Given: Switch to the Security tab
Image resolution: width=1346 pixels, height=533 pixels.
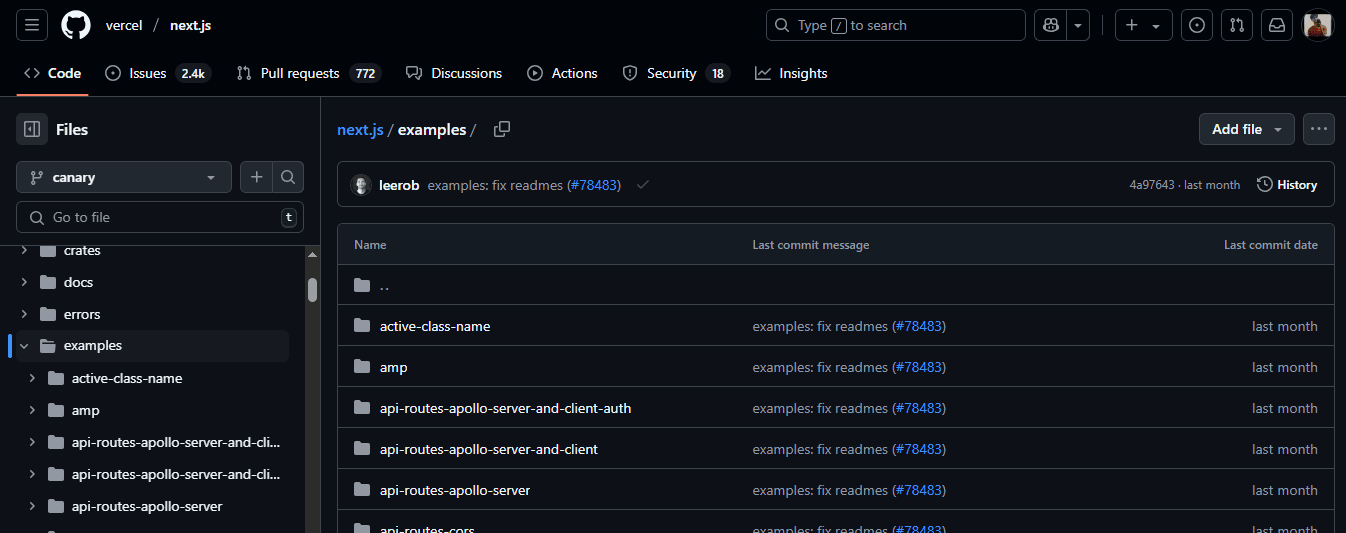Looking at the screenshot, I should point(676,73).
